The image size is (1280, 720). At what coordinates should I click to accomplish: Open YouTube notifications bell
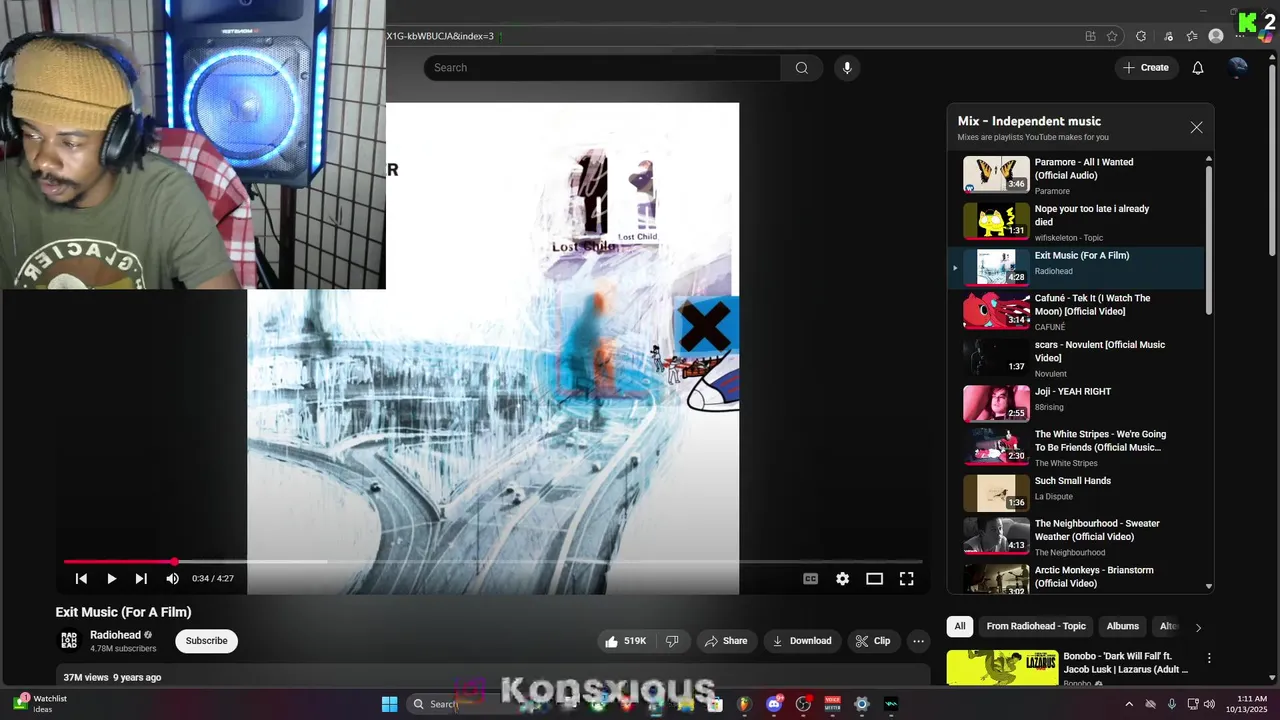click(x=1198, y=68)
